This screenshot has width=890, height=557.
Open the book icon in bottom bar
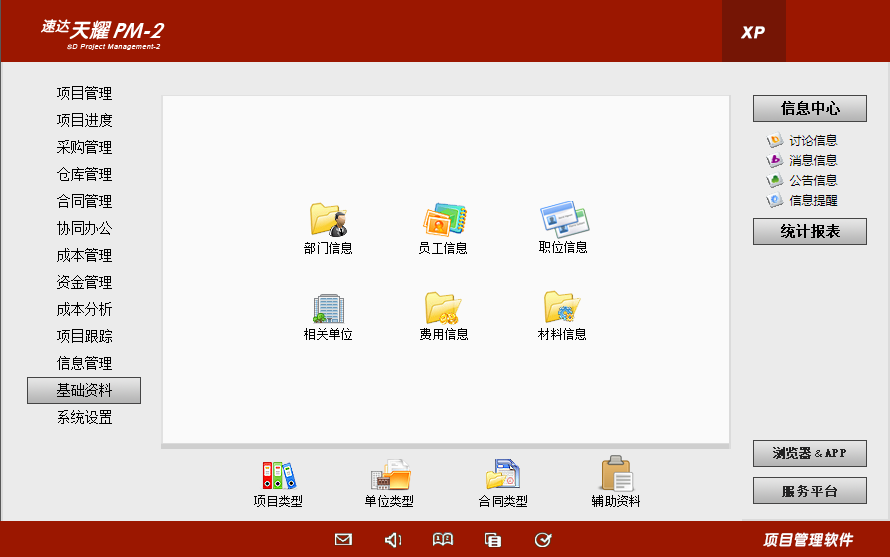point(443,540)
